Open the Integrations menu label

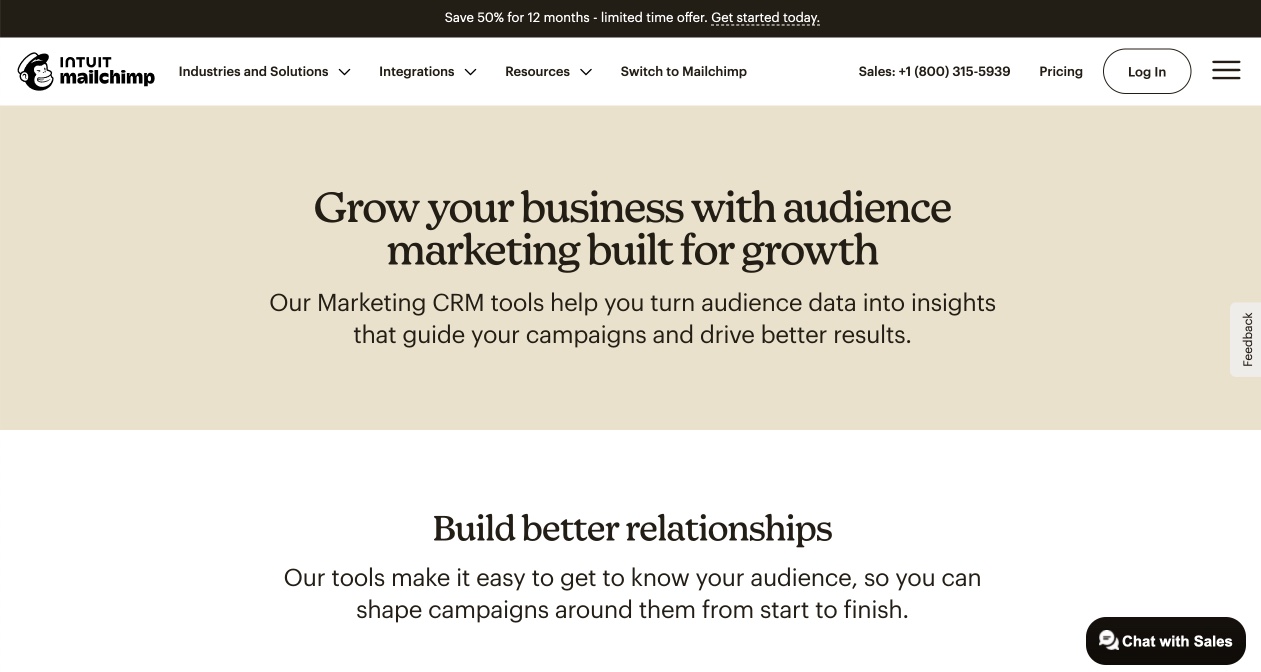[416, 71]
